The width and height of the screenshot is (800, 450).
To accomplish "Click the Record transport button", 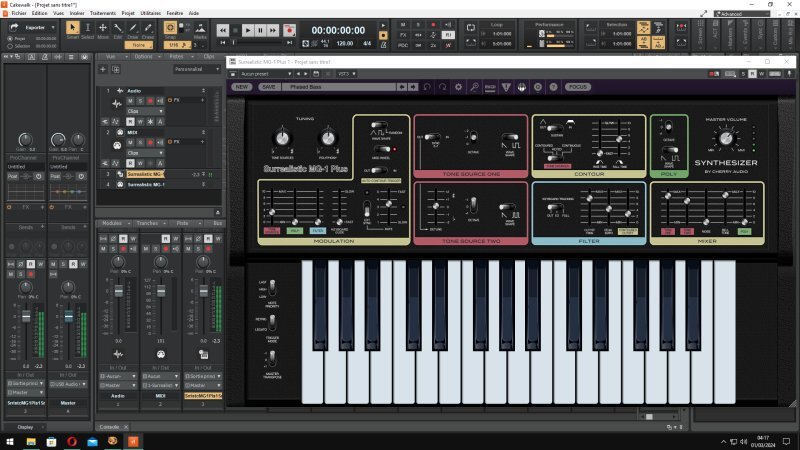I will point(289,31).
